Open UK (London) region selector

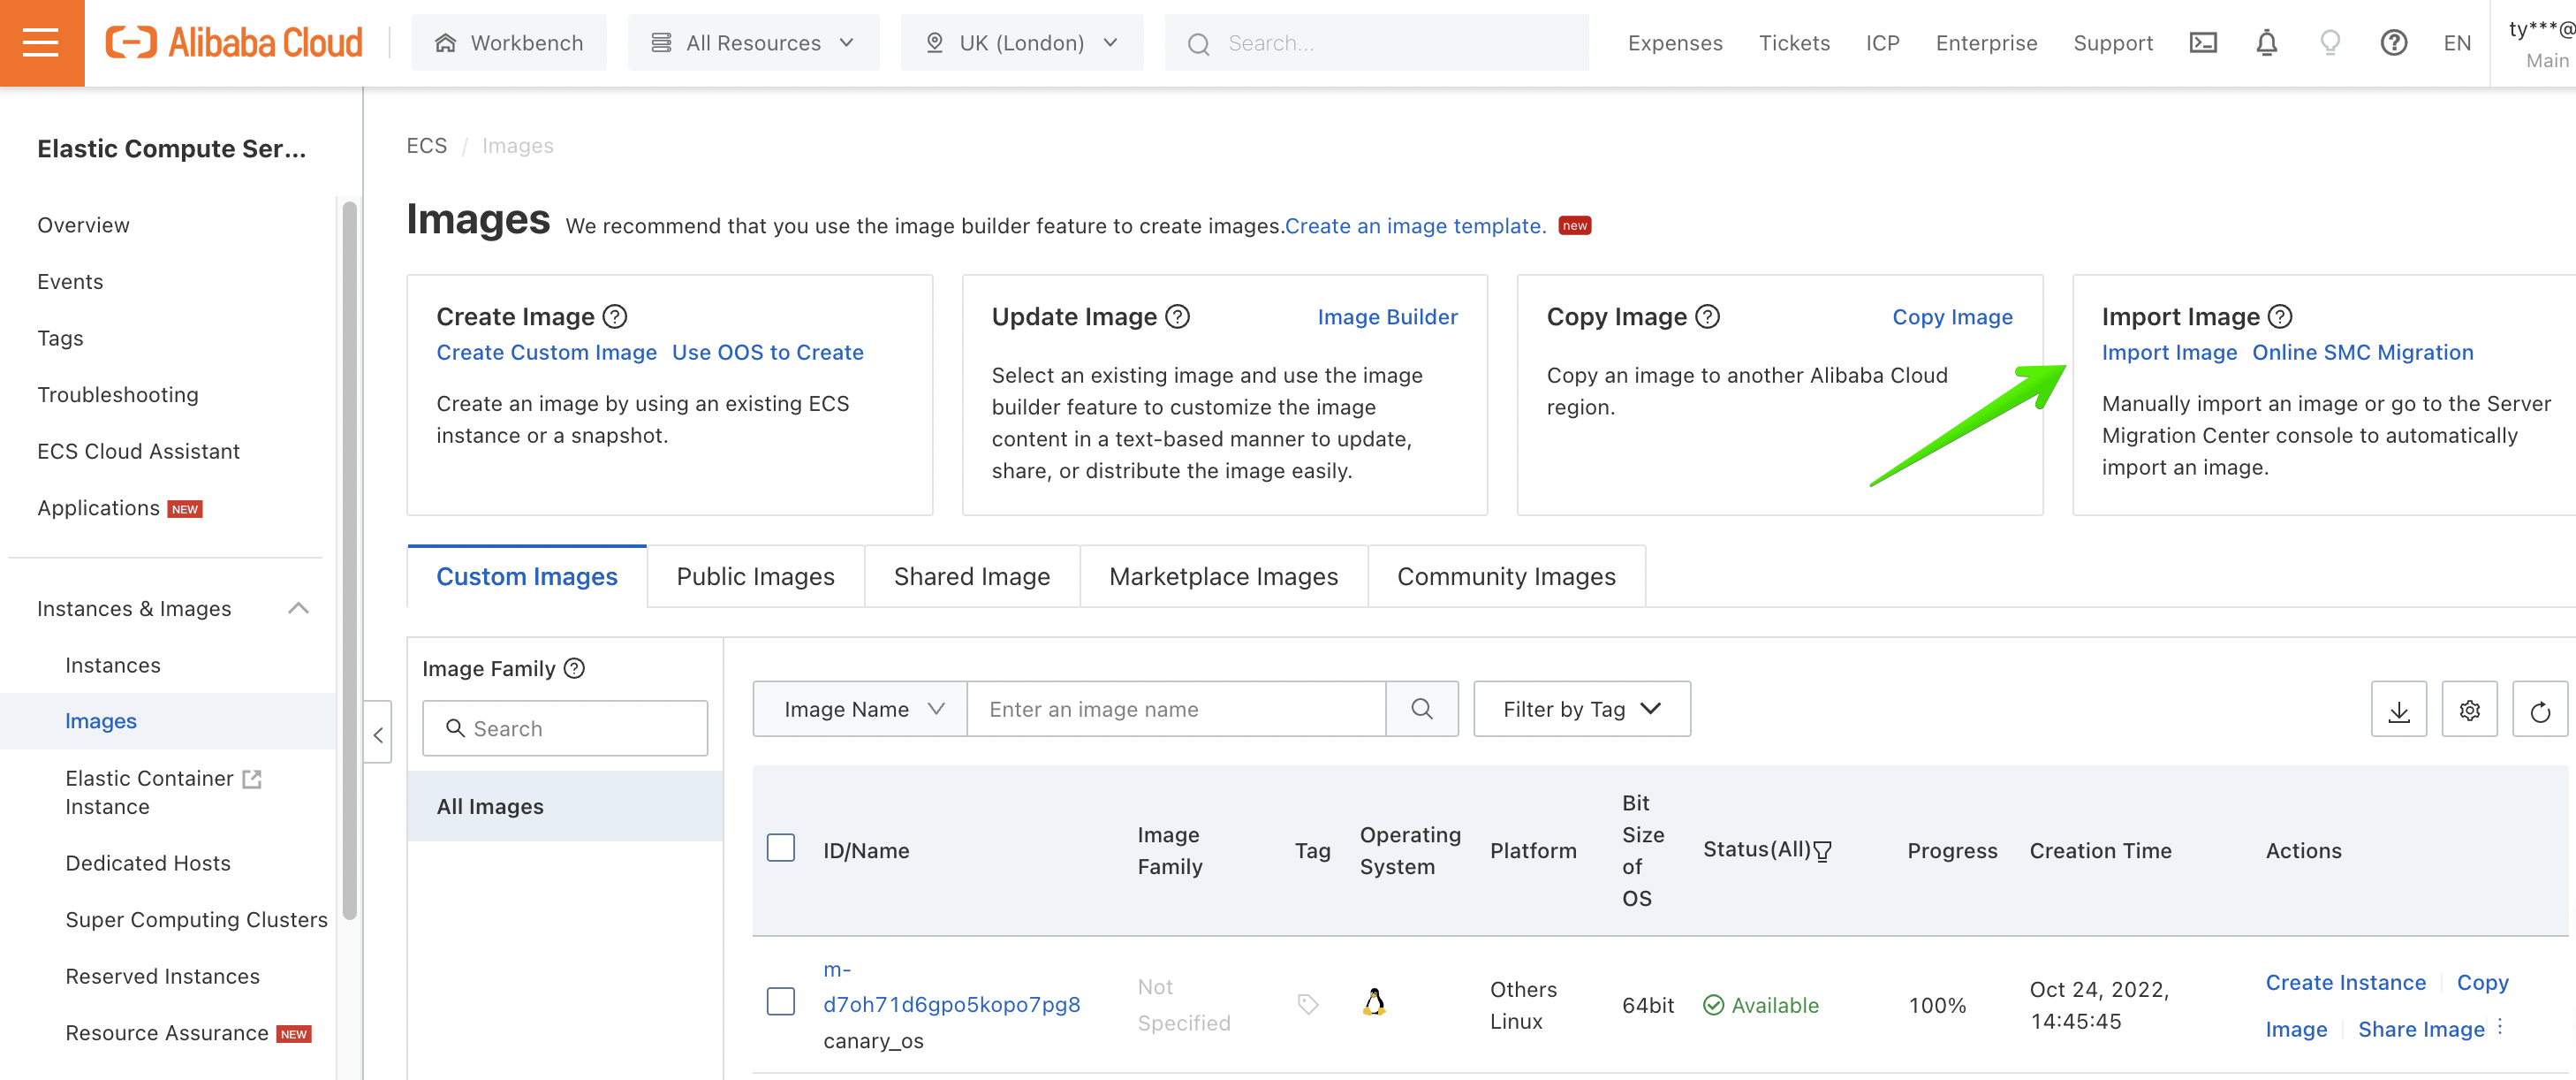[1021, 43]
